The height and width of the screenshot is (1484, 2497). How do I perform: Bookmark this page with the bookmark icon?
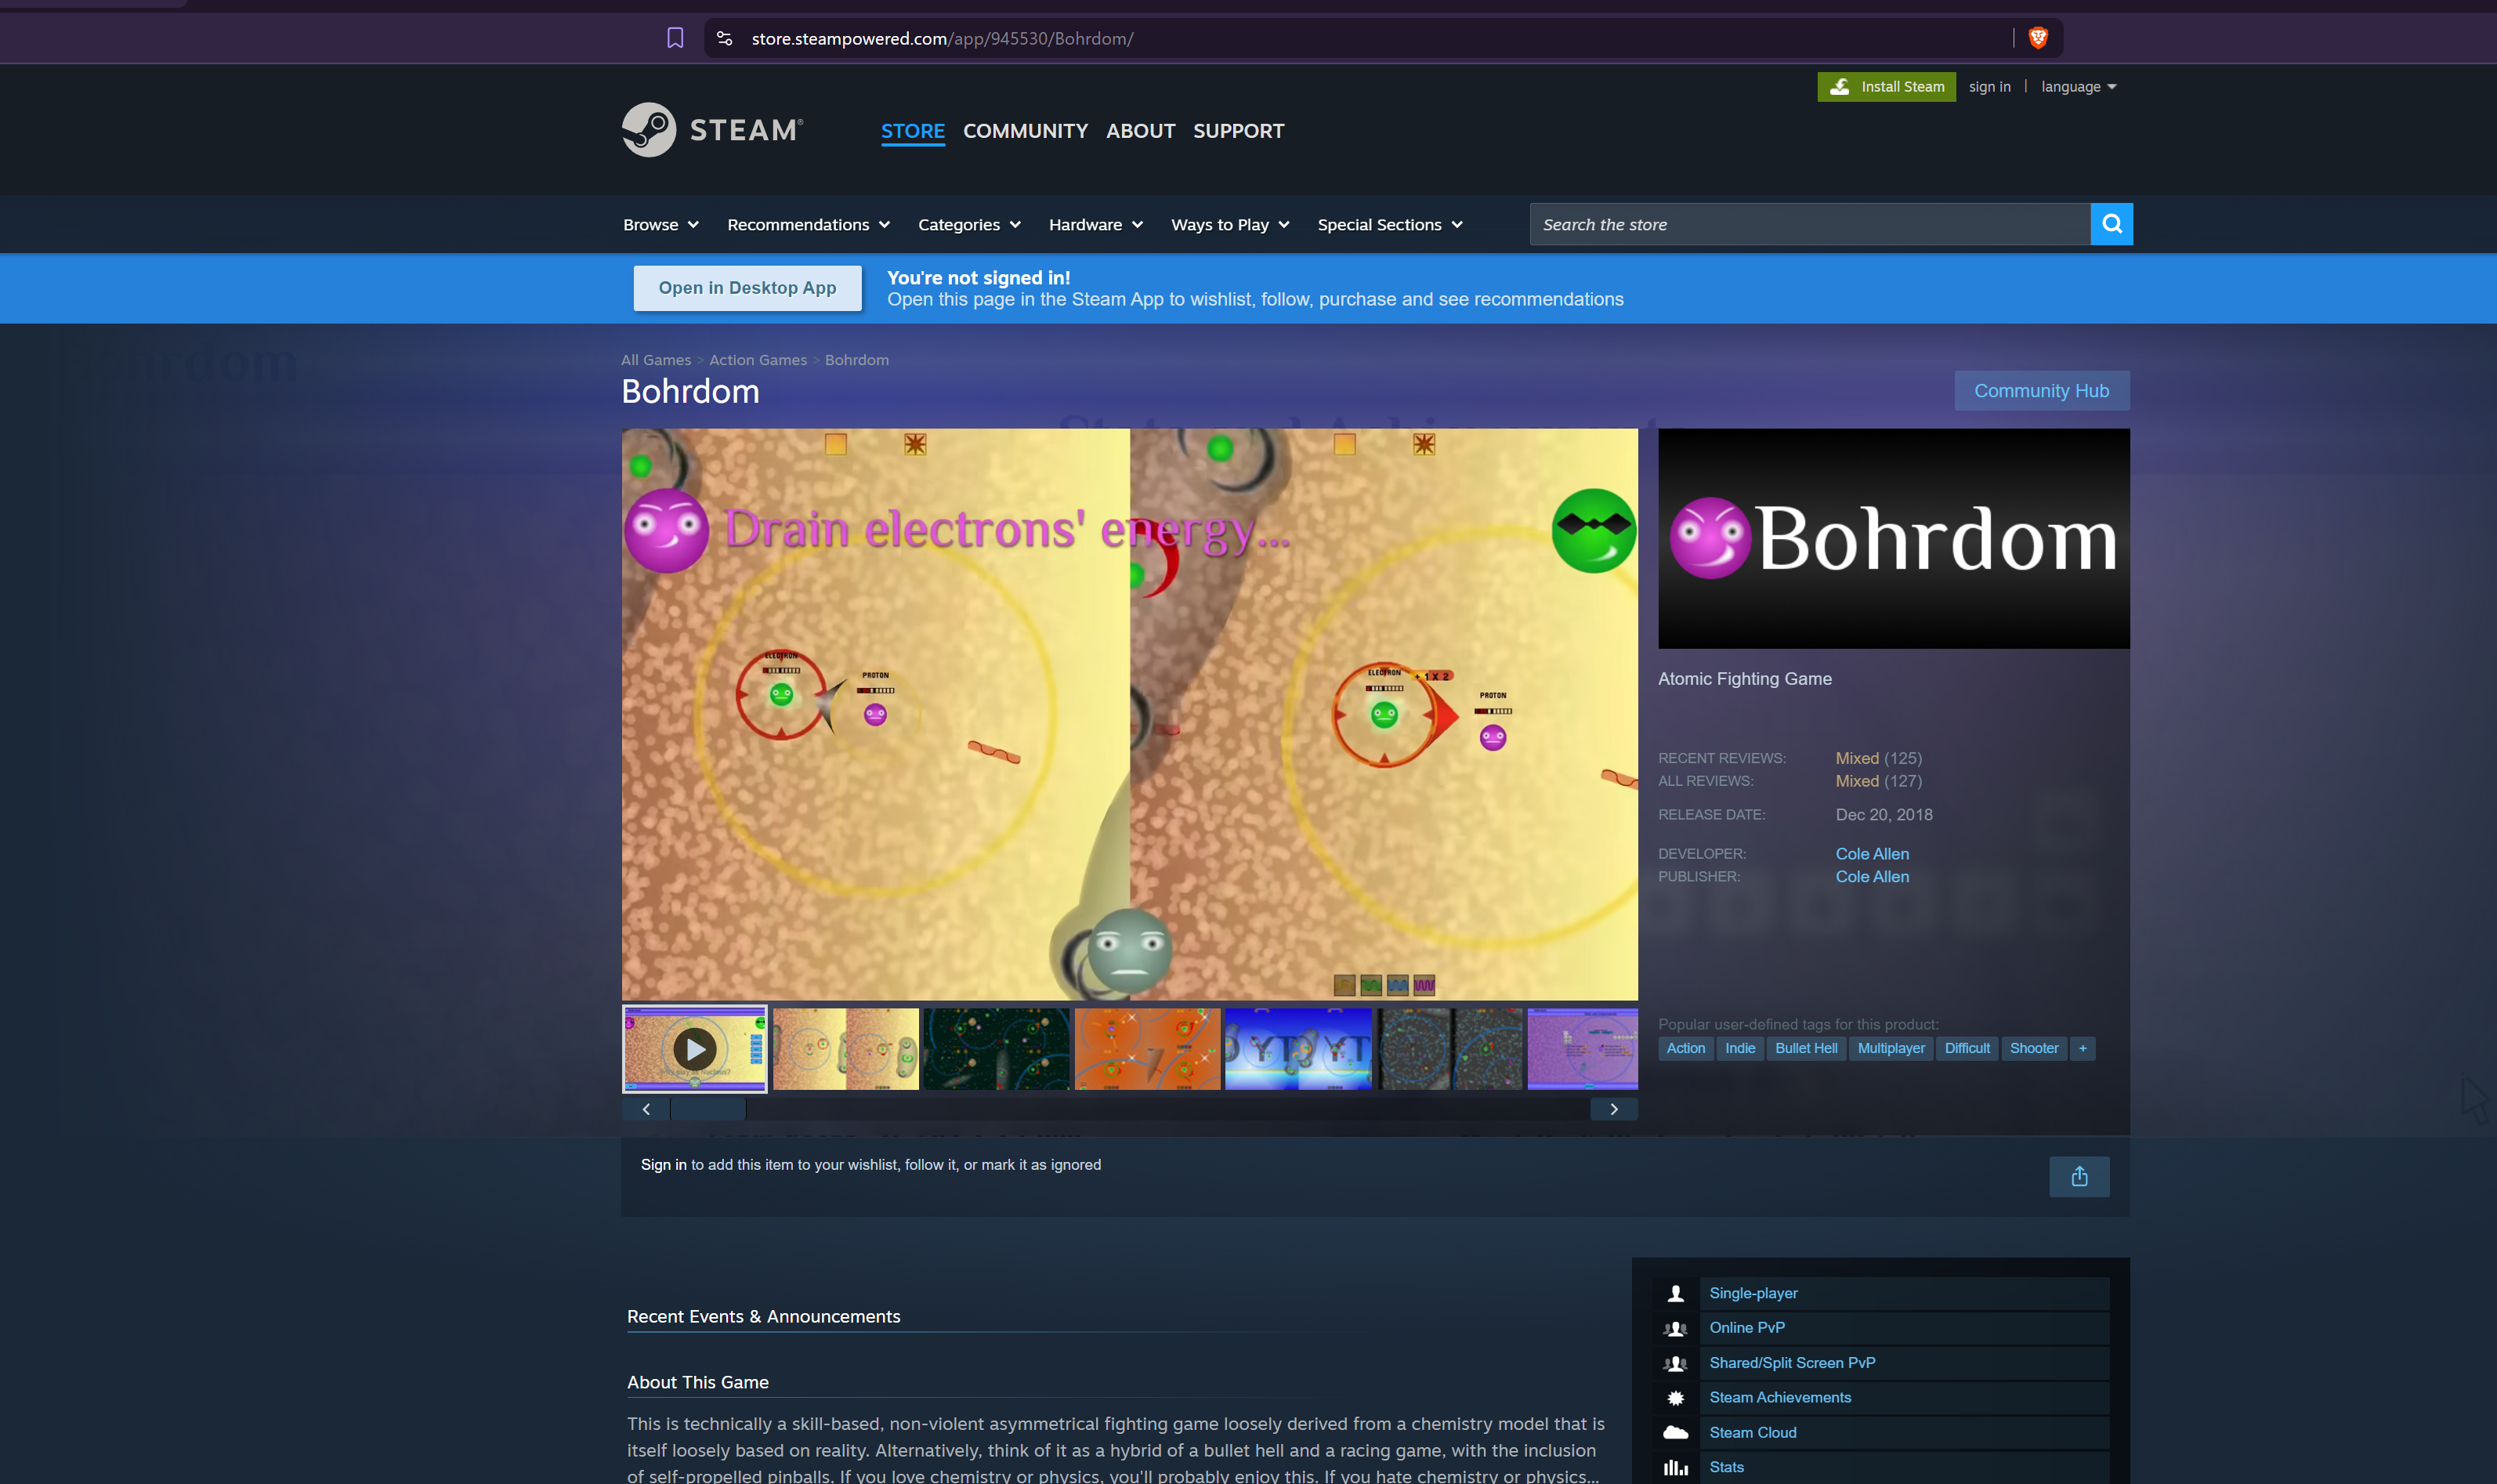[x=675, y=38]
